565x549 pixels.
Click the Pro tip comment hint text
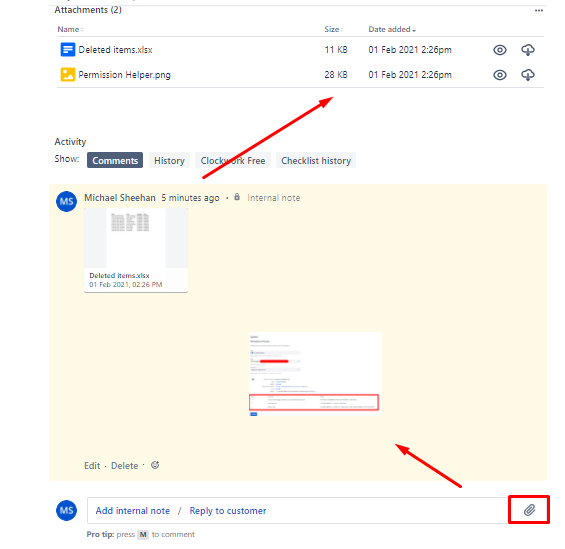141,535
